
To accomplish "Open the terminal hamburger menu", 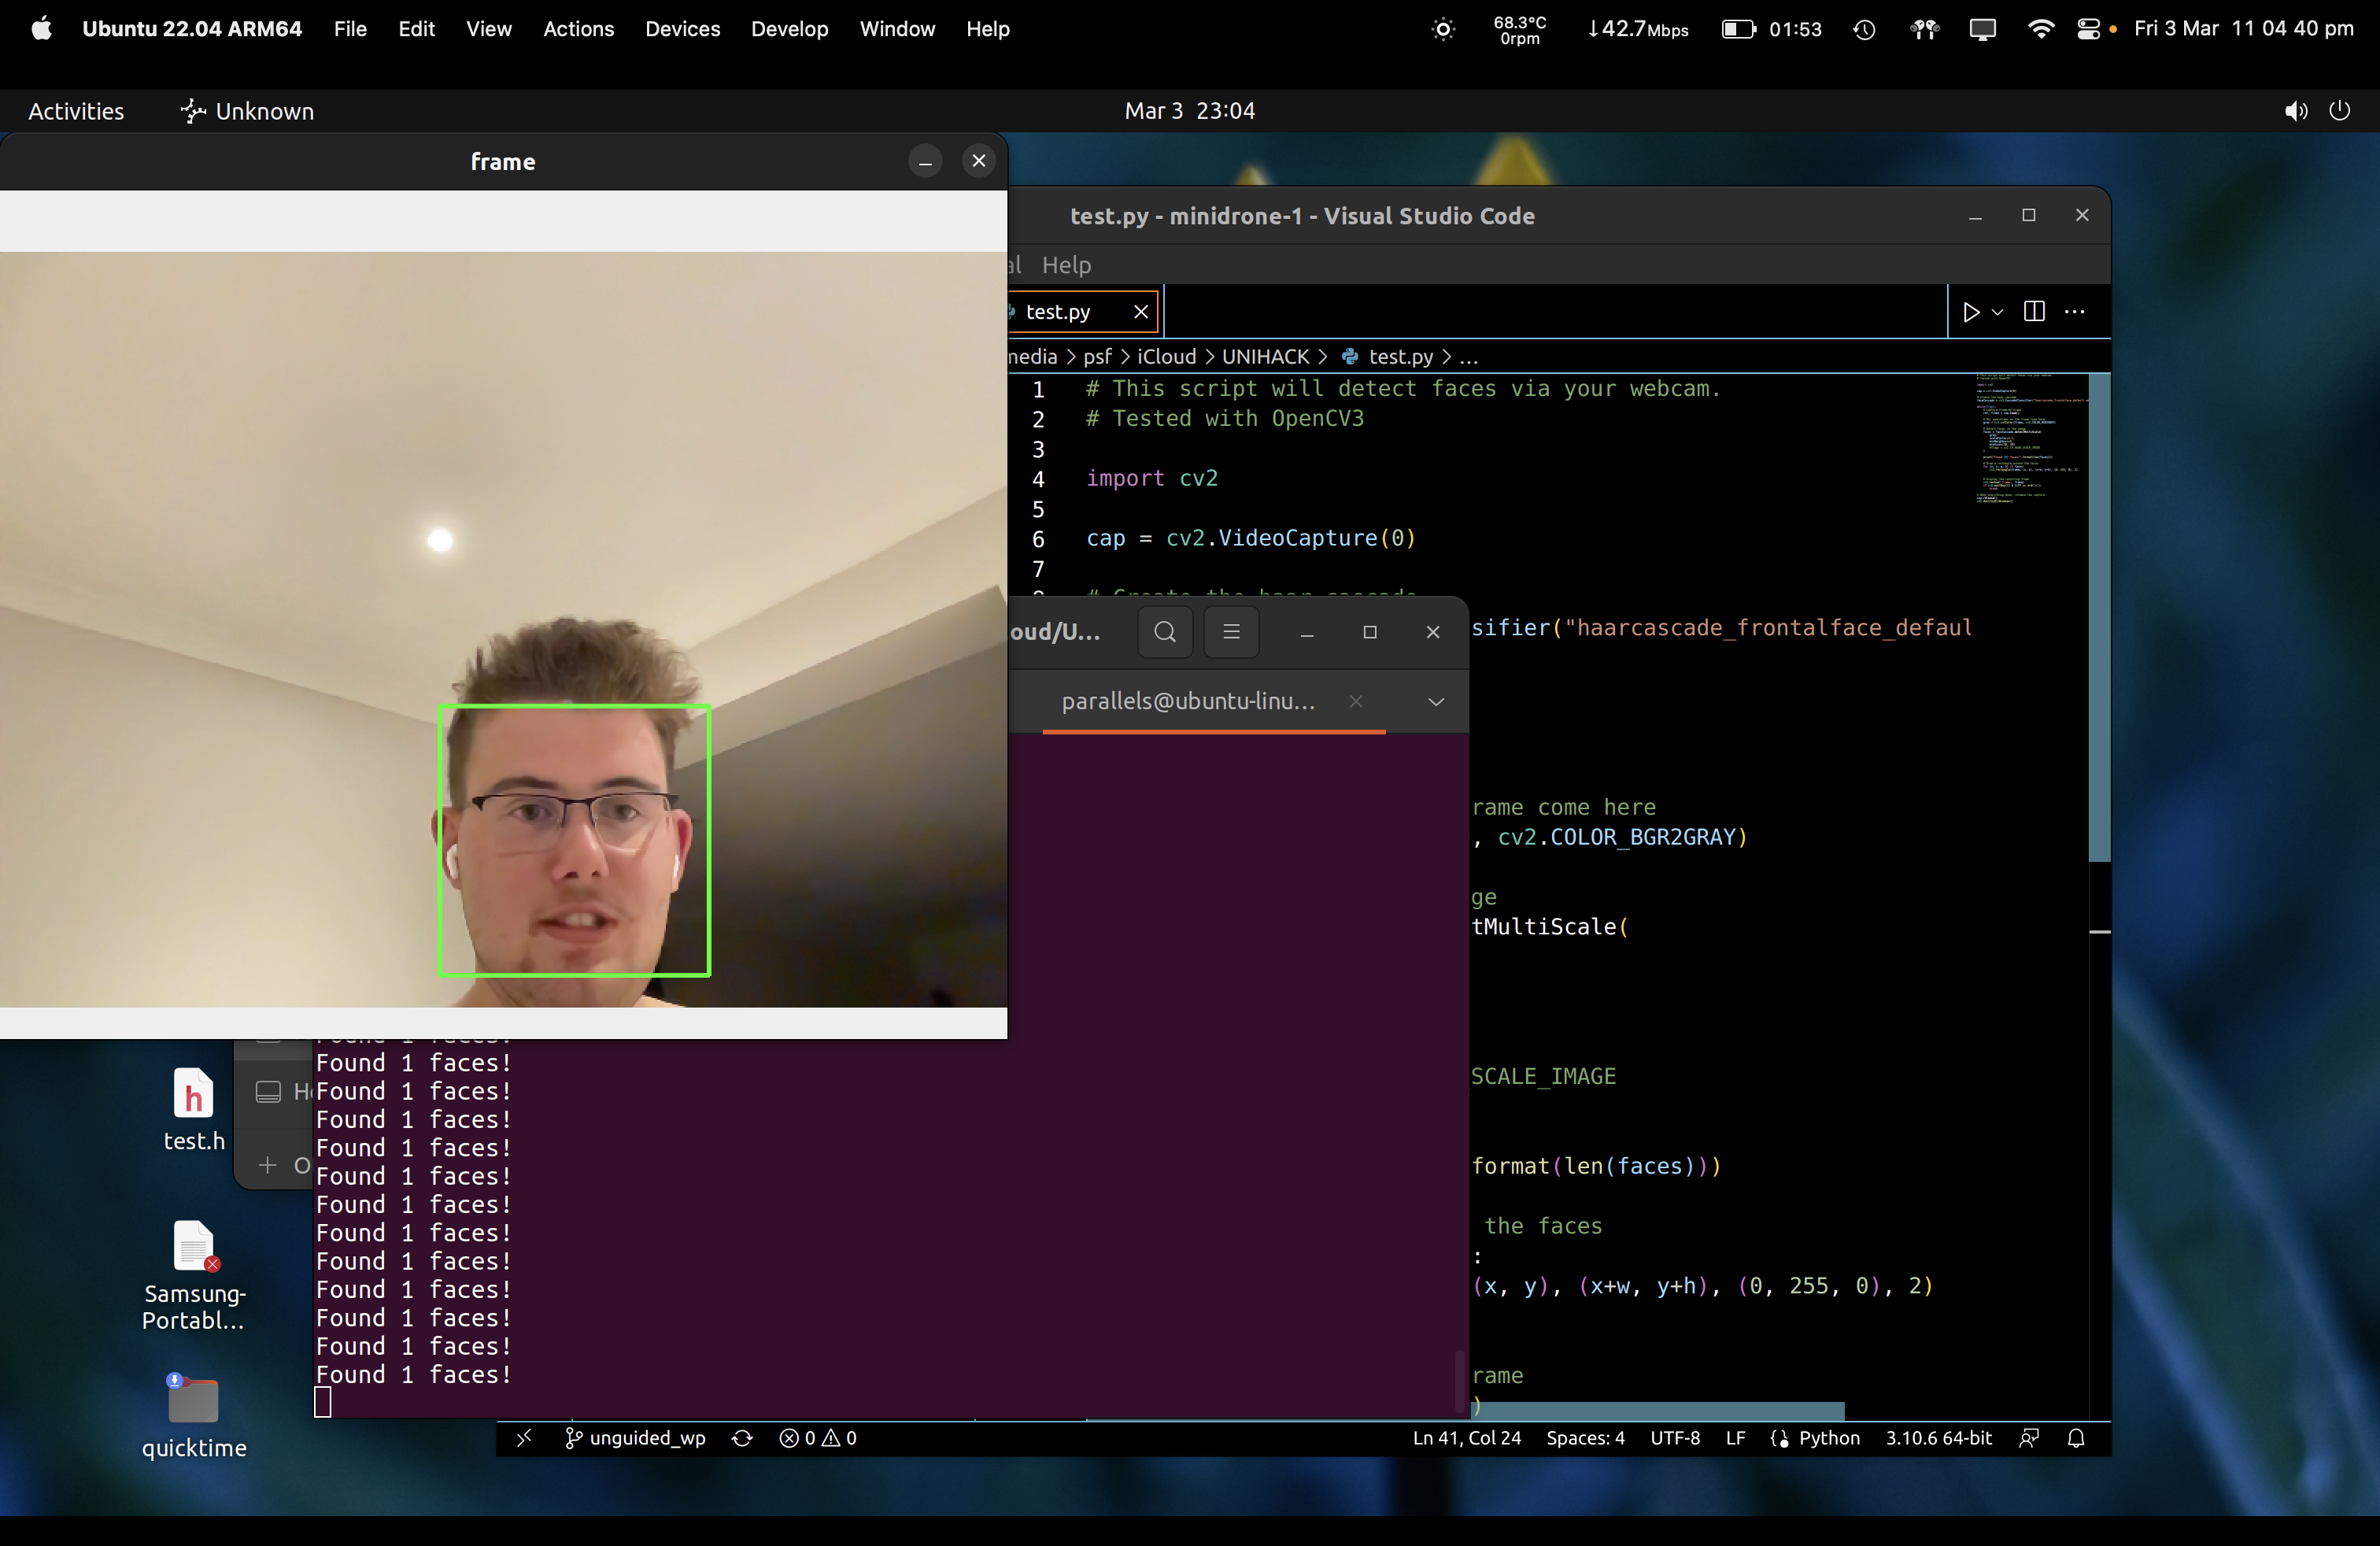I will point(1231,632).
